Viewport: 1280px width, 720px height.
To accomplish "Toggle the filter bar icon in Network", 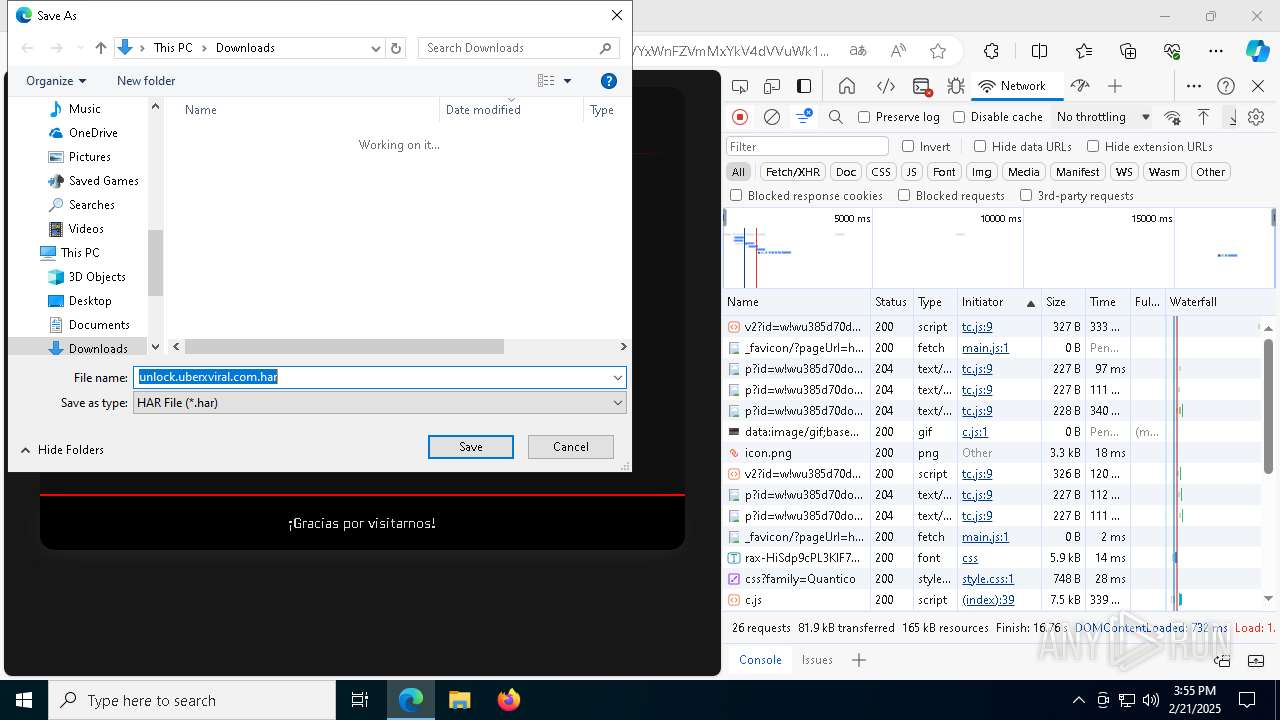I will [804, 117].
